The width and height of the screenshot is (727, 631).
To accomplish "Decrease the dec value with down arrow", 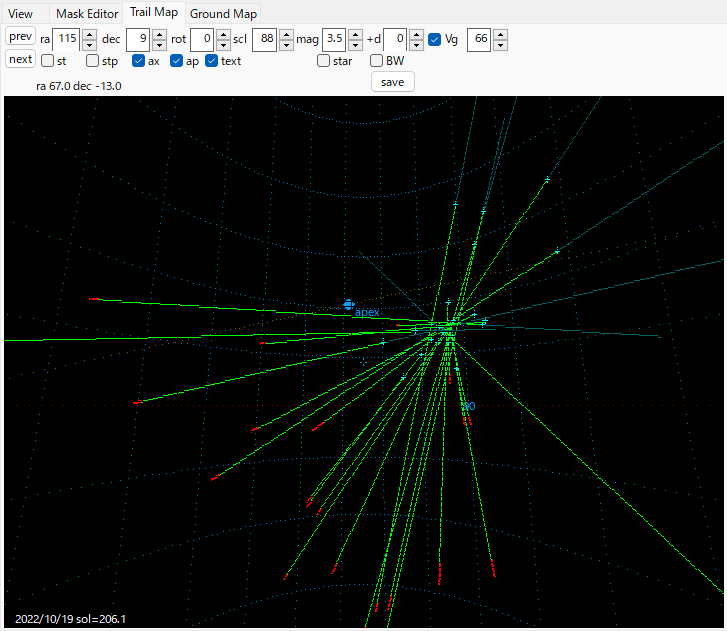I will pyautogui.click(x=160, y=45).
